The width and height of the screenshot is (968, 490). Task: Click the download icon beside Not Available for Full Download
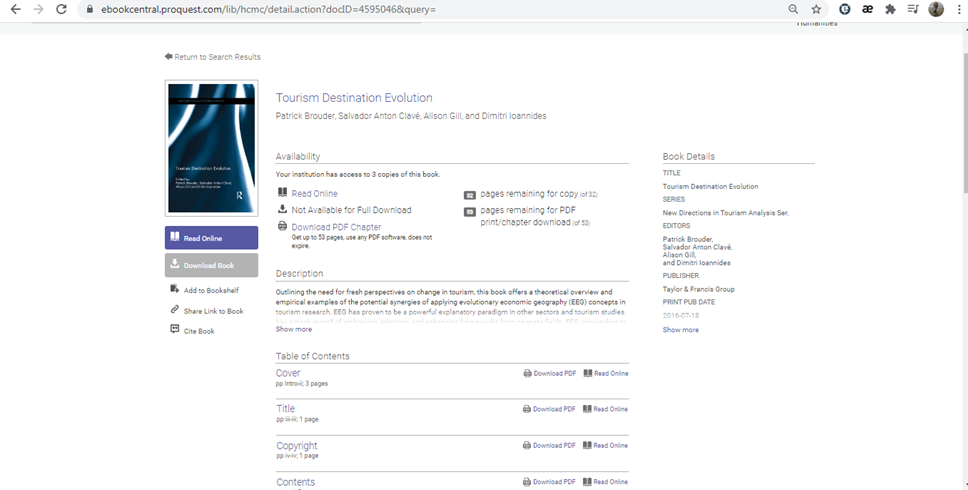click(282, 209)
